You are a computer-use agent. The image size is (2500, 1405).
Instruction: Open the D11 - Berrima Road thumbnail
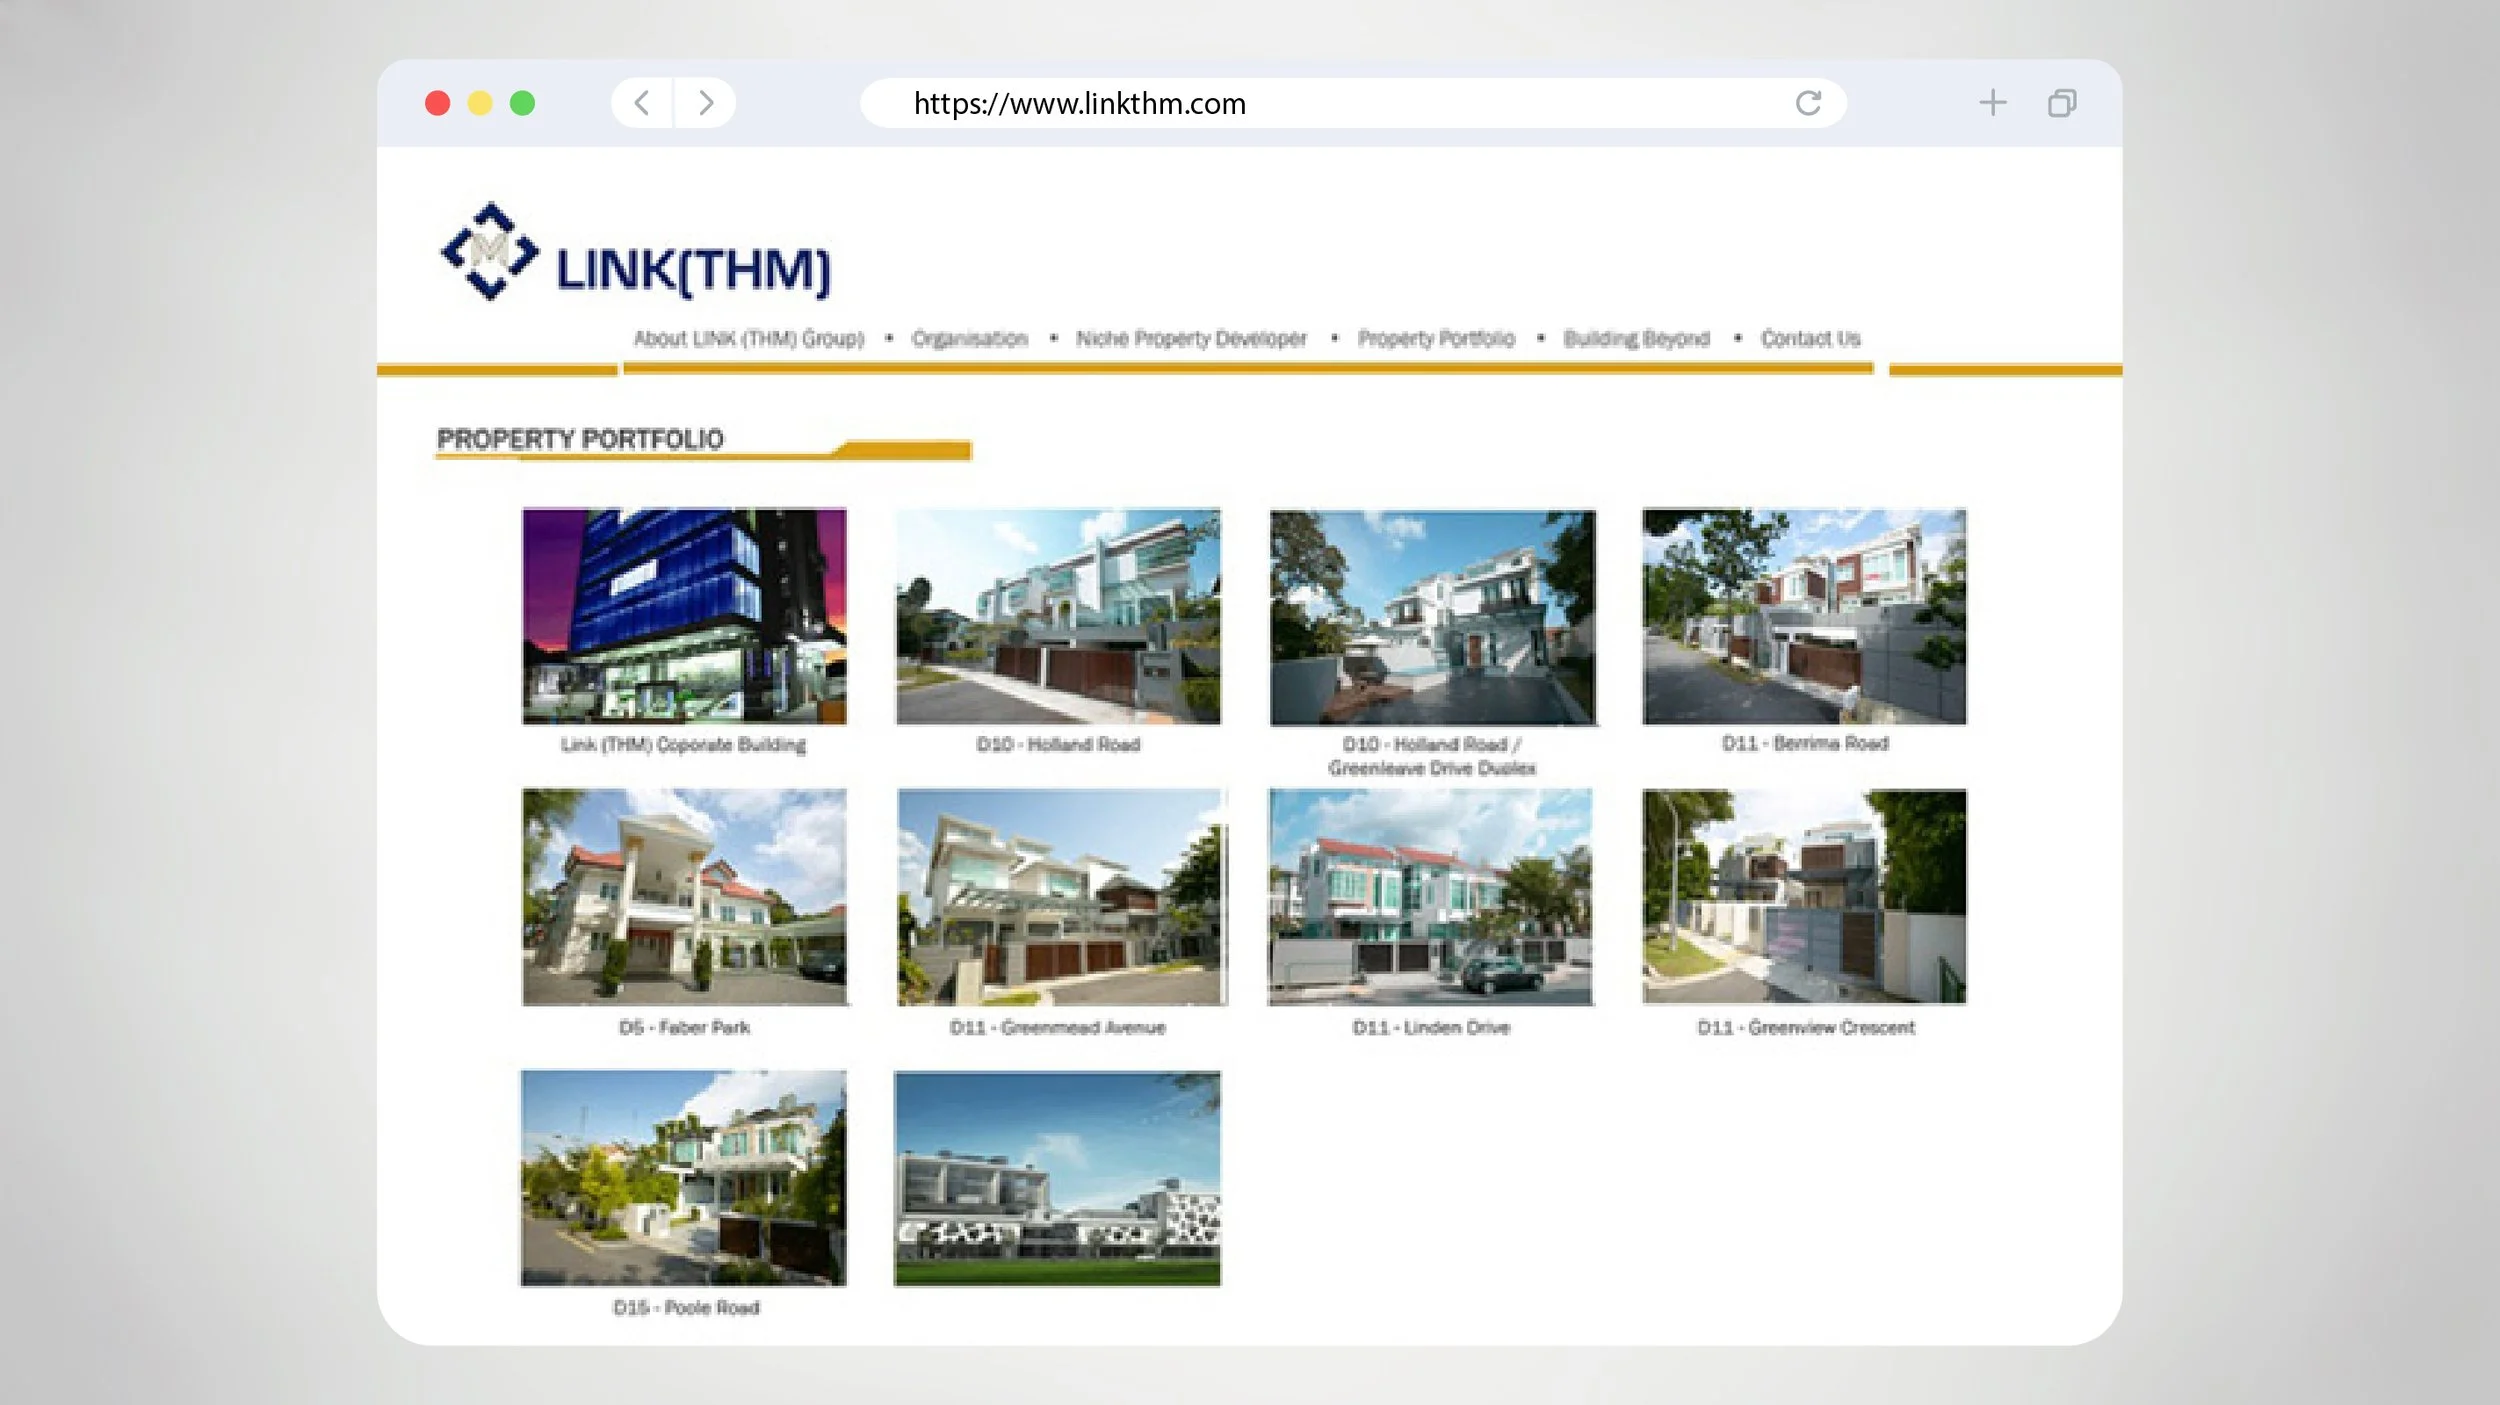(1805, 617)
